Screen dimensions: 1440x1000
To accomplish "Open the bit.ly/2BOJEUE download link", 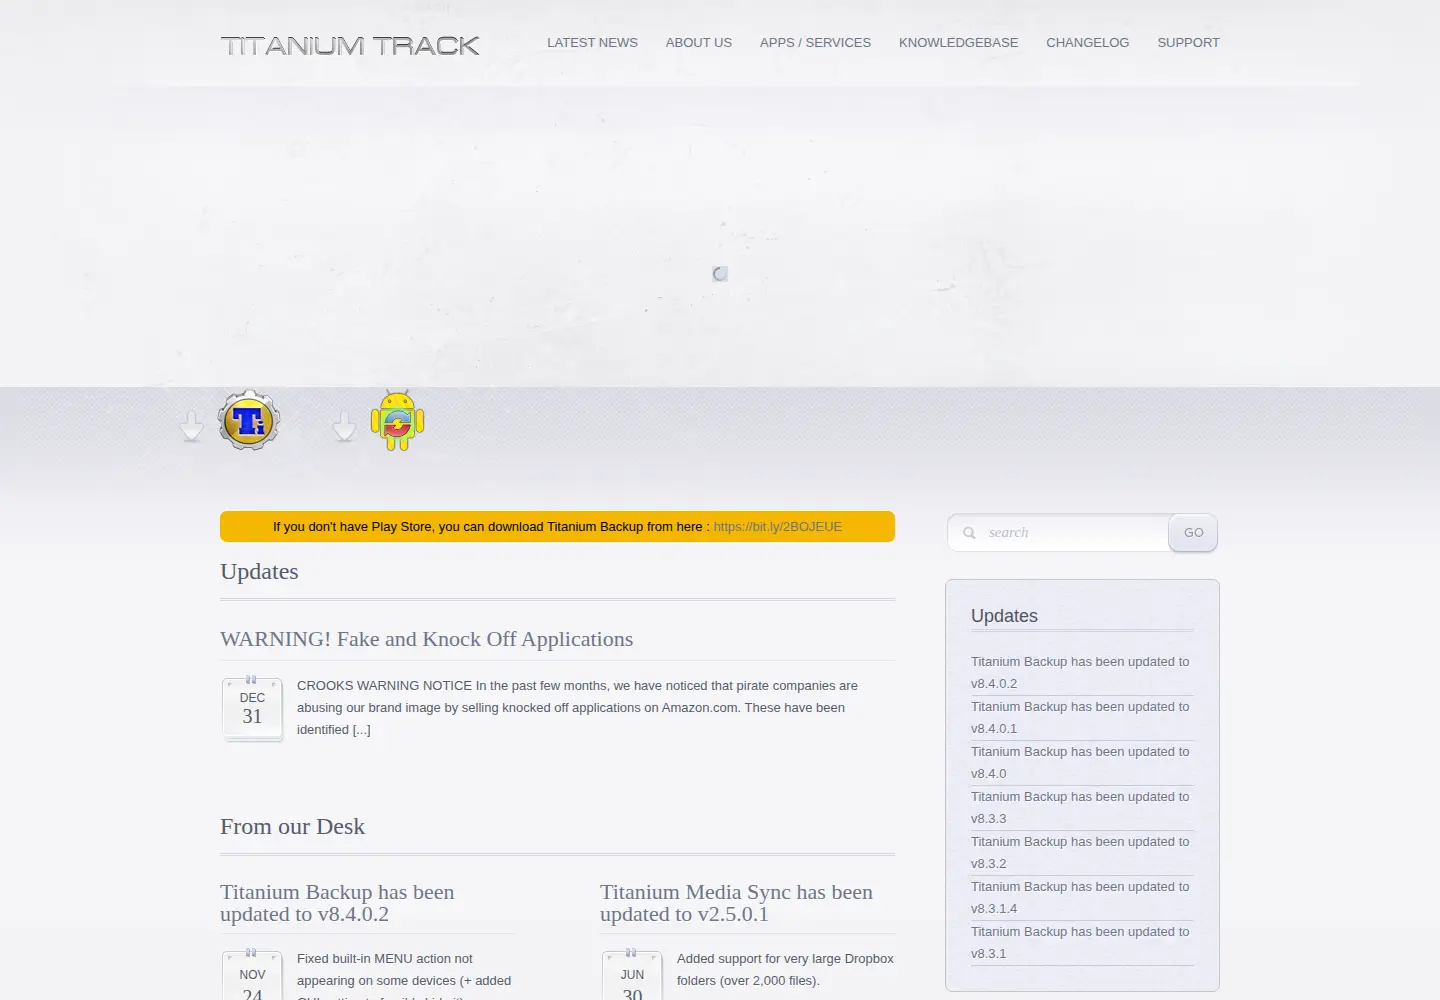I will (x=778, y=527).
